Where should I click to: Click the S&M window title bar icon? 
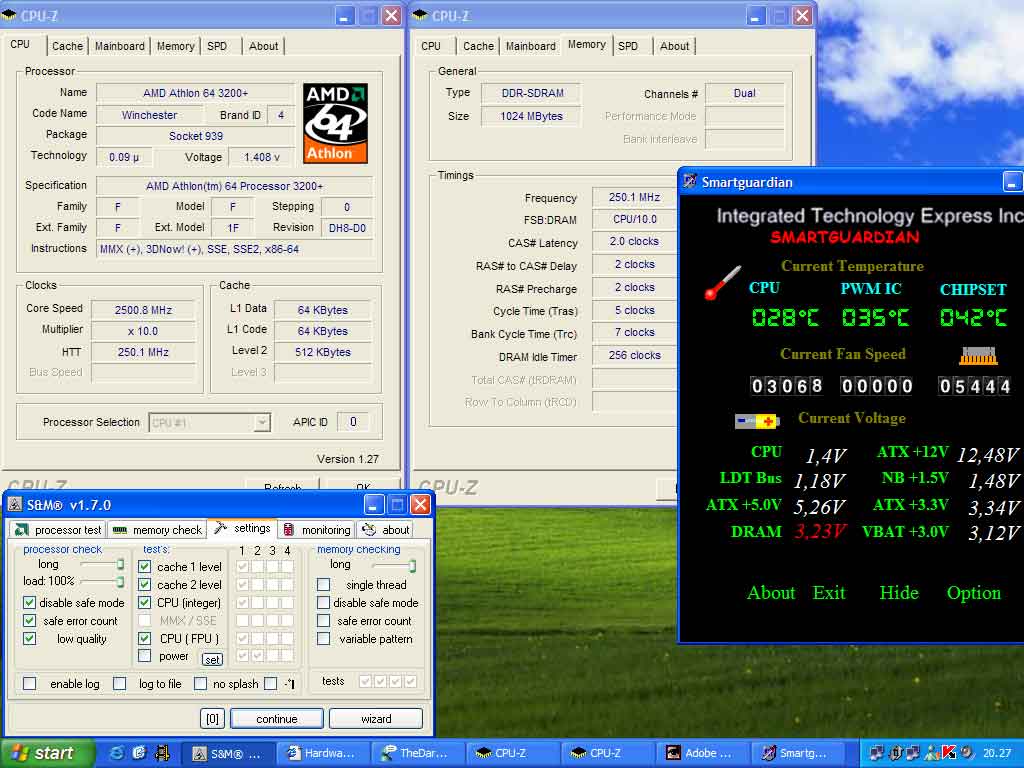tap(14, 505)
